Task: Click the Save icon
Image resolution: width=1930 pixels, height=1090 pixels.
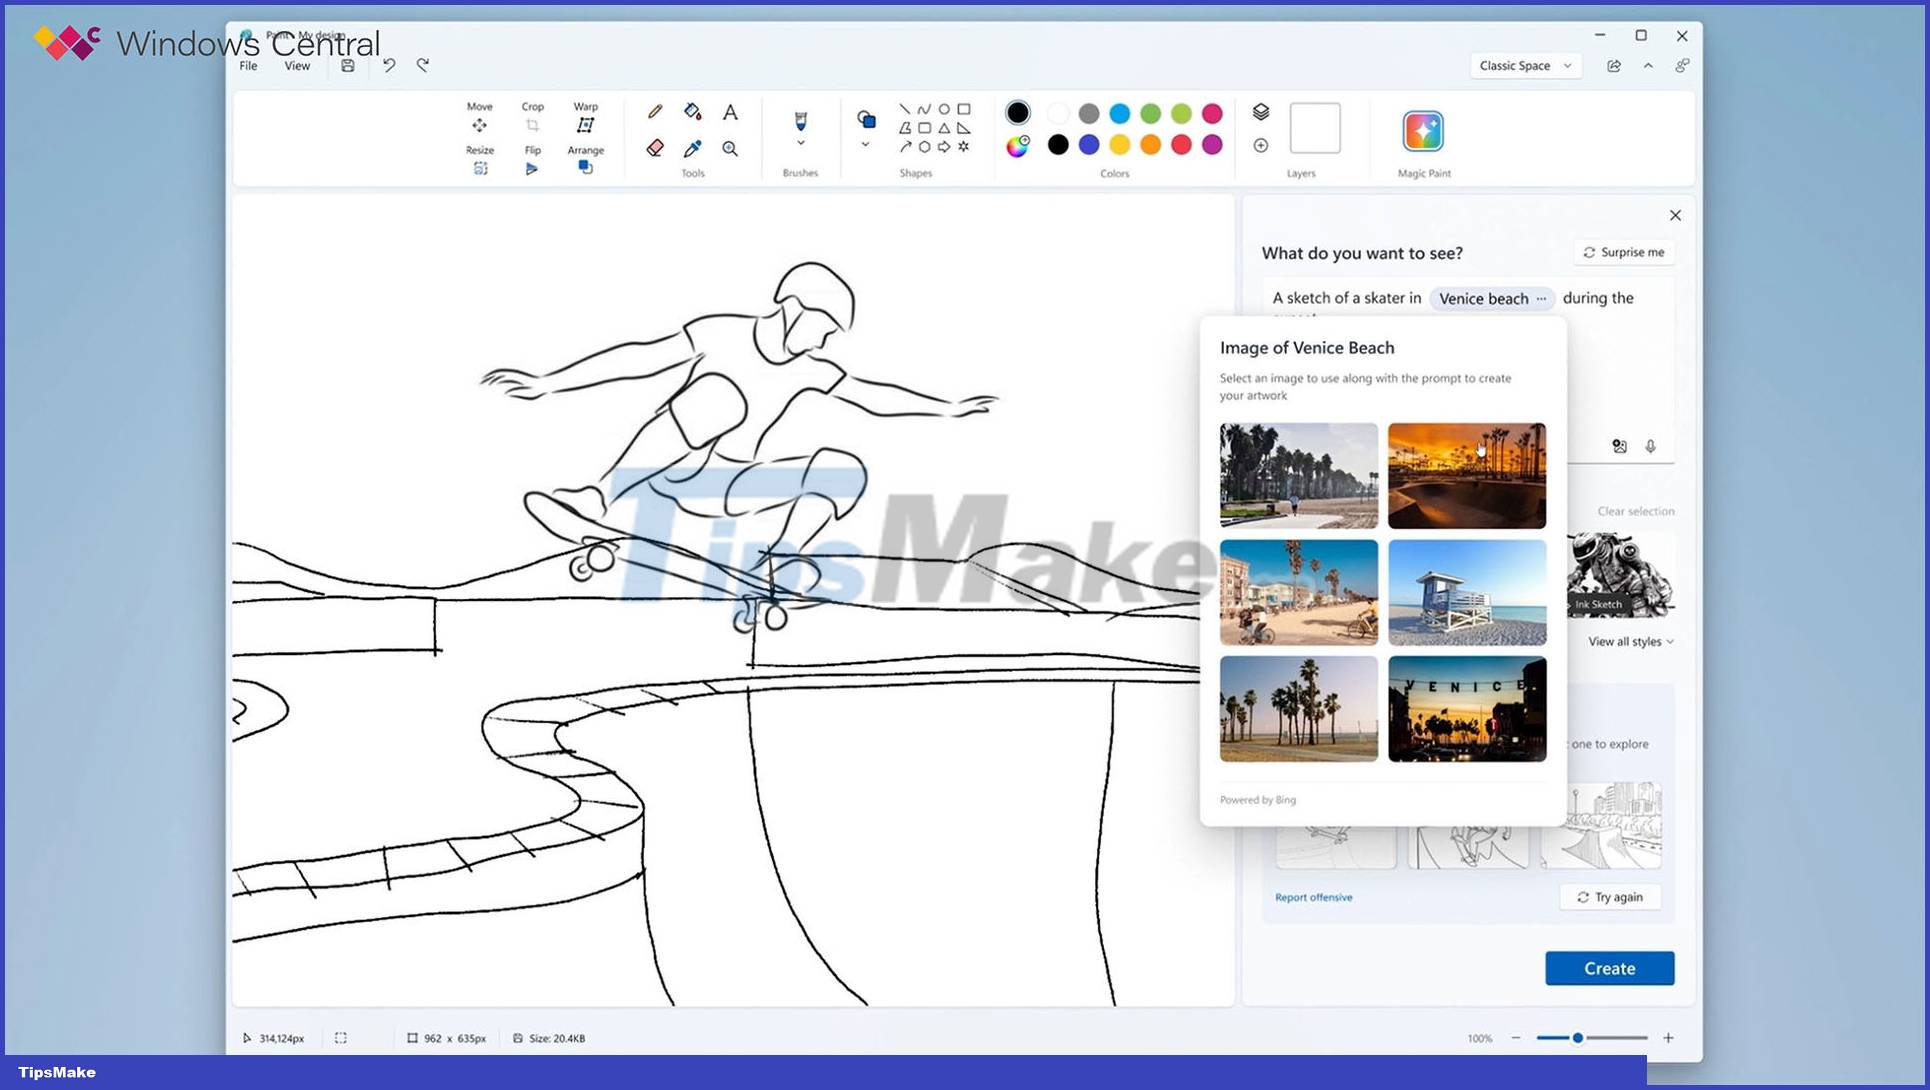Action: tap(347, 66)
